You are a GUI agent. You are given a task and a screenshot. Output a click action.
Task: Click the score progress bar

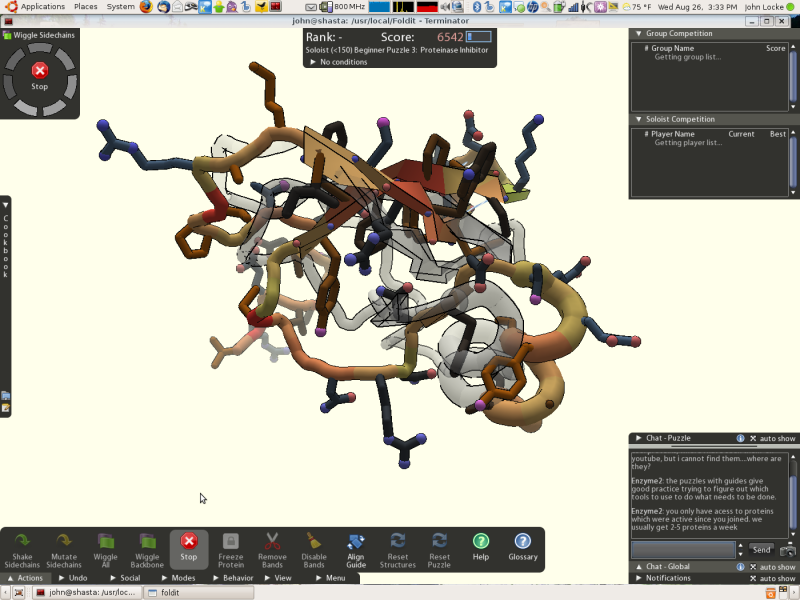point(479,37)
